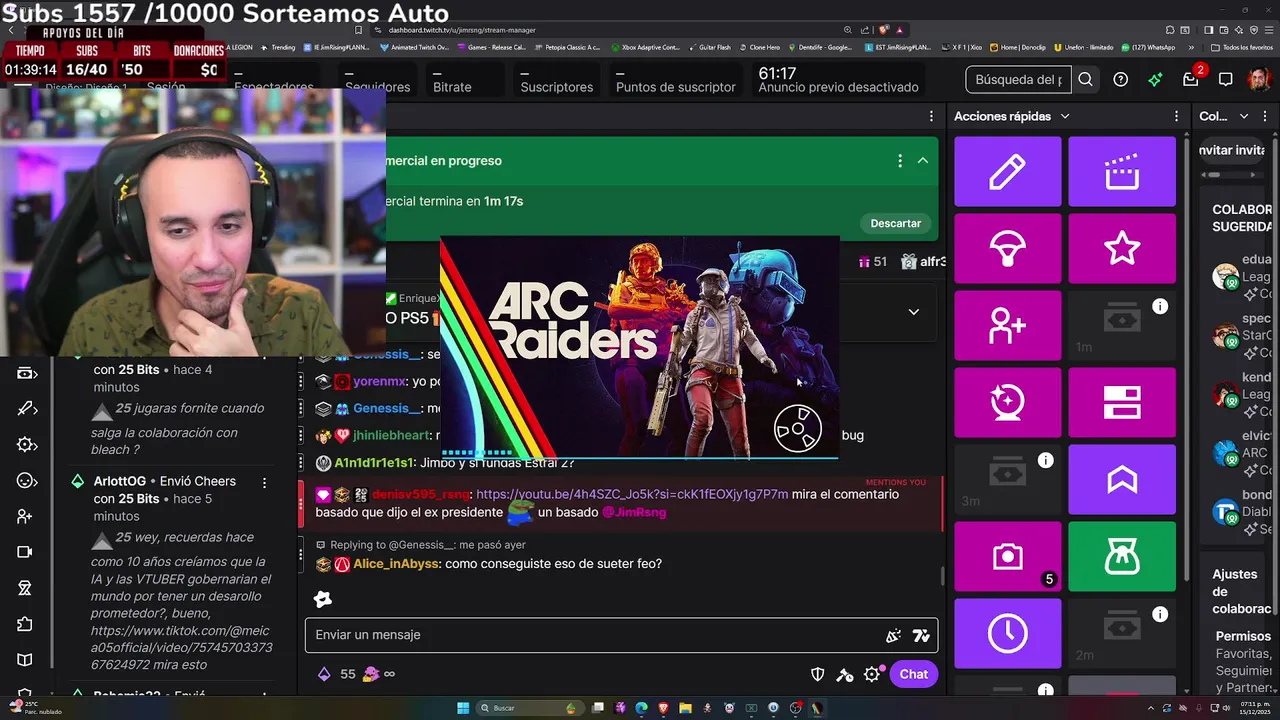The height and width of the screenshot is (720, 1280).
Task: Open the inbox with 2 notifications
Action: (x=1191, y=79)
